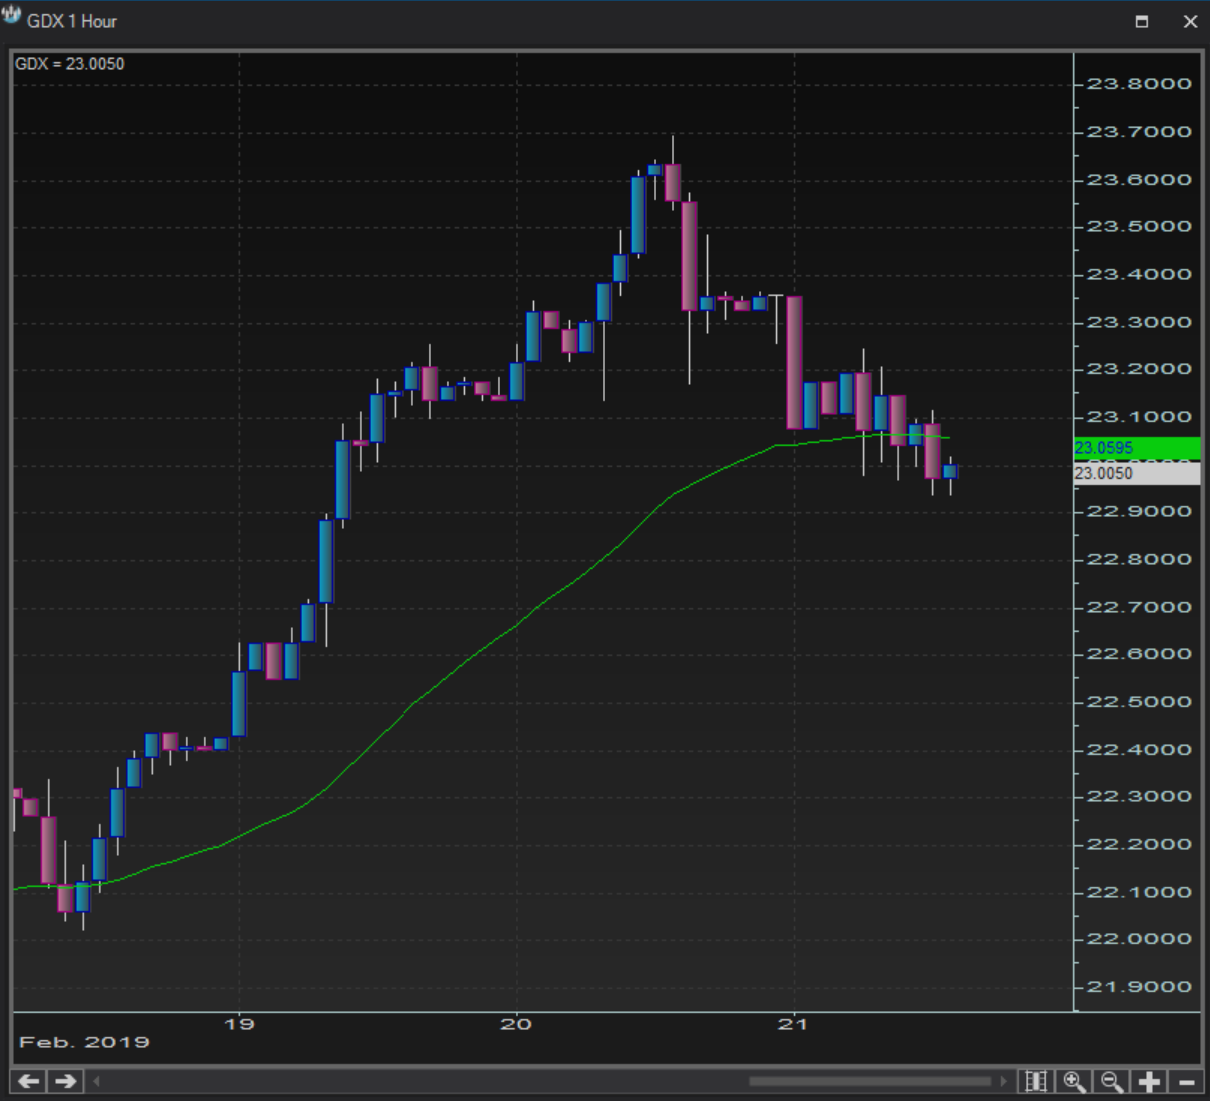Click the scrollbar right arrow
This screenshot has width=1210, height=1101.
coord(1004,1081)
